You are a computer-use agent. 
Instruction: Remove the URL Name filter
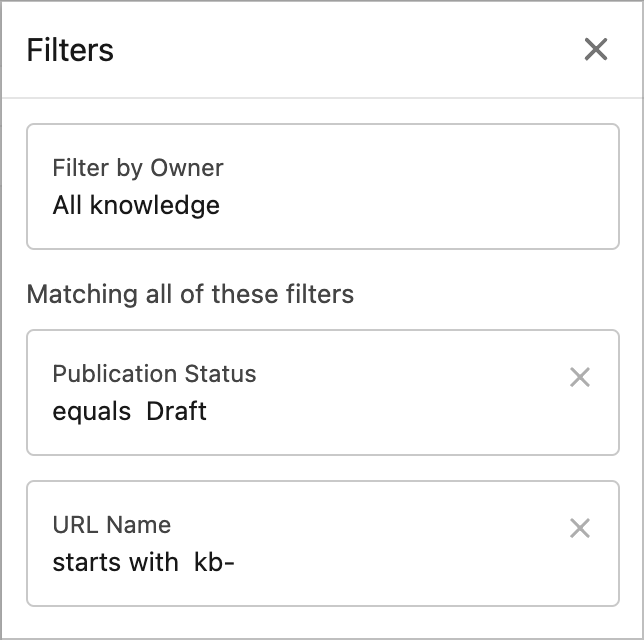coord(580,528)
